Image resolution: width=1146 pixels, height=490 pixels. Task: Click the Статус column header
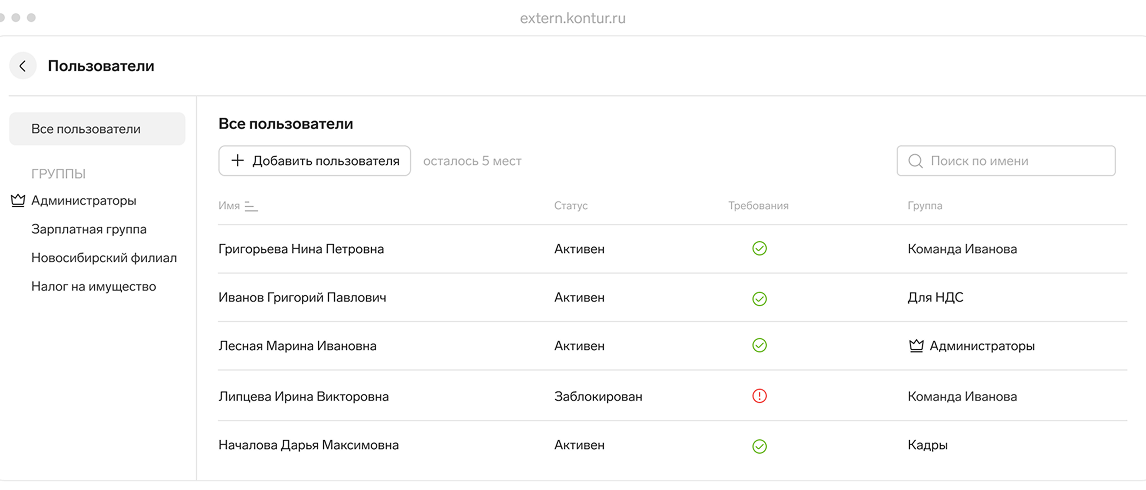click(571, 206)
